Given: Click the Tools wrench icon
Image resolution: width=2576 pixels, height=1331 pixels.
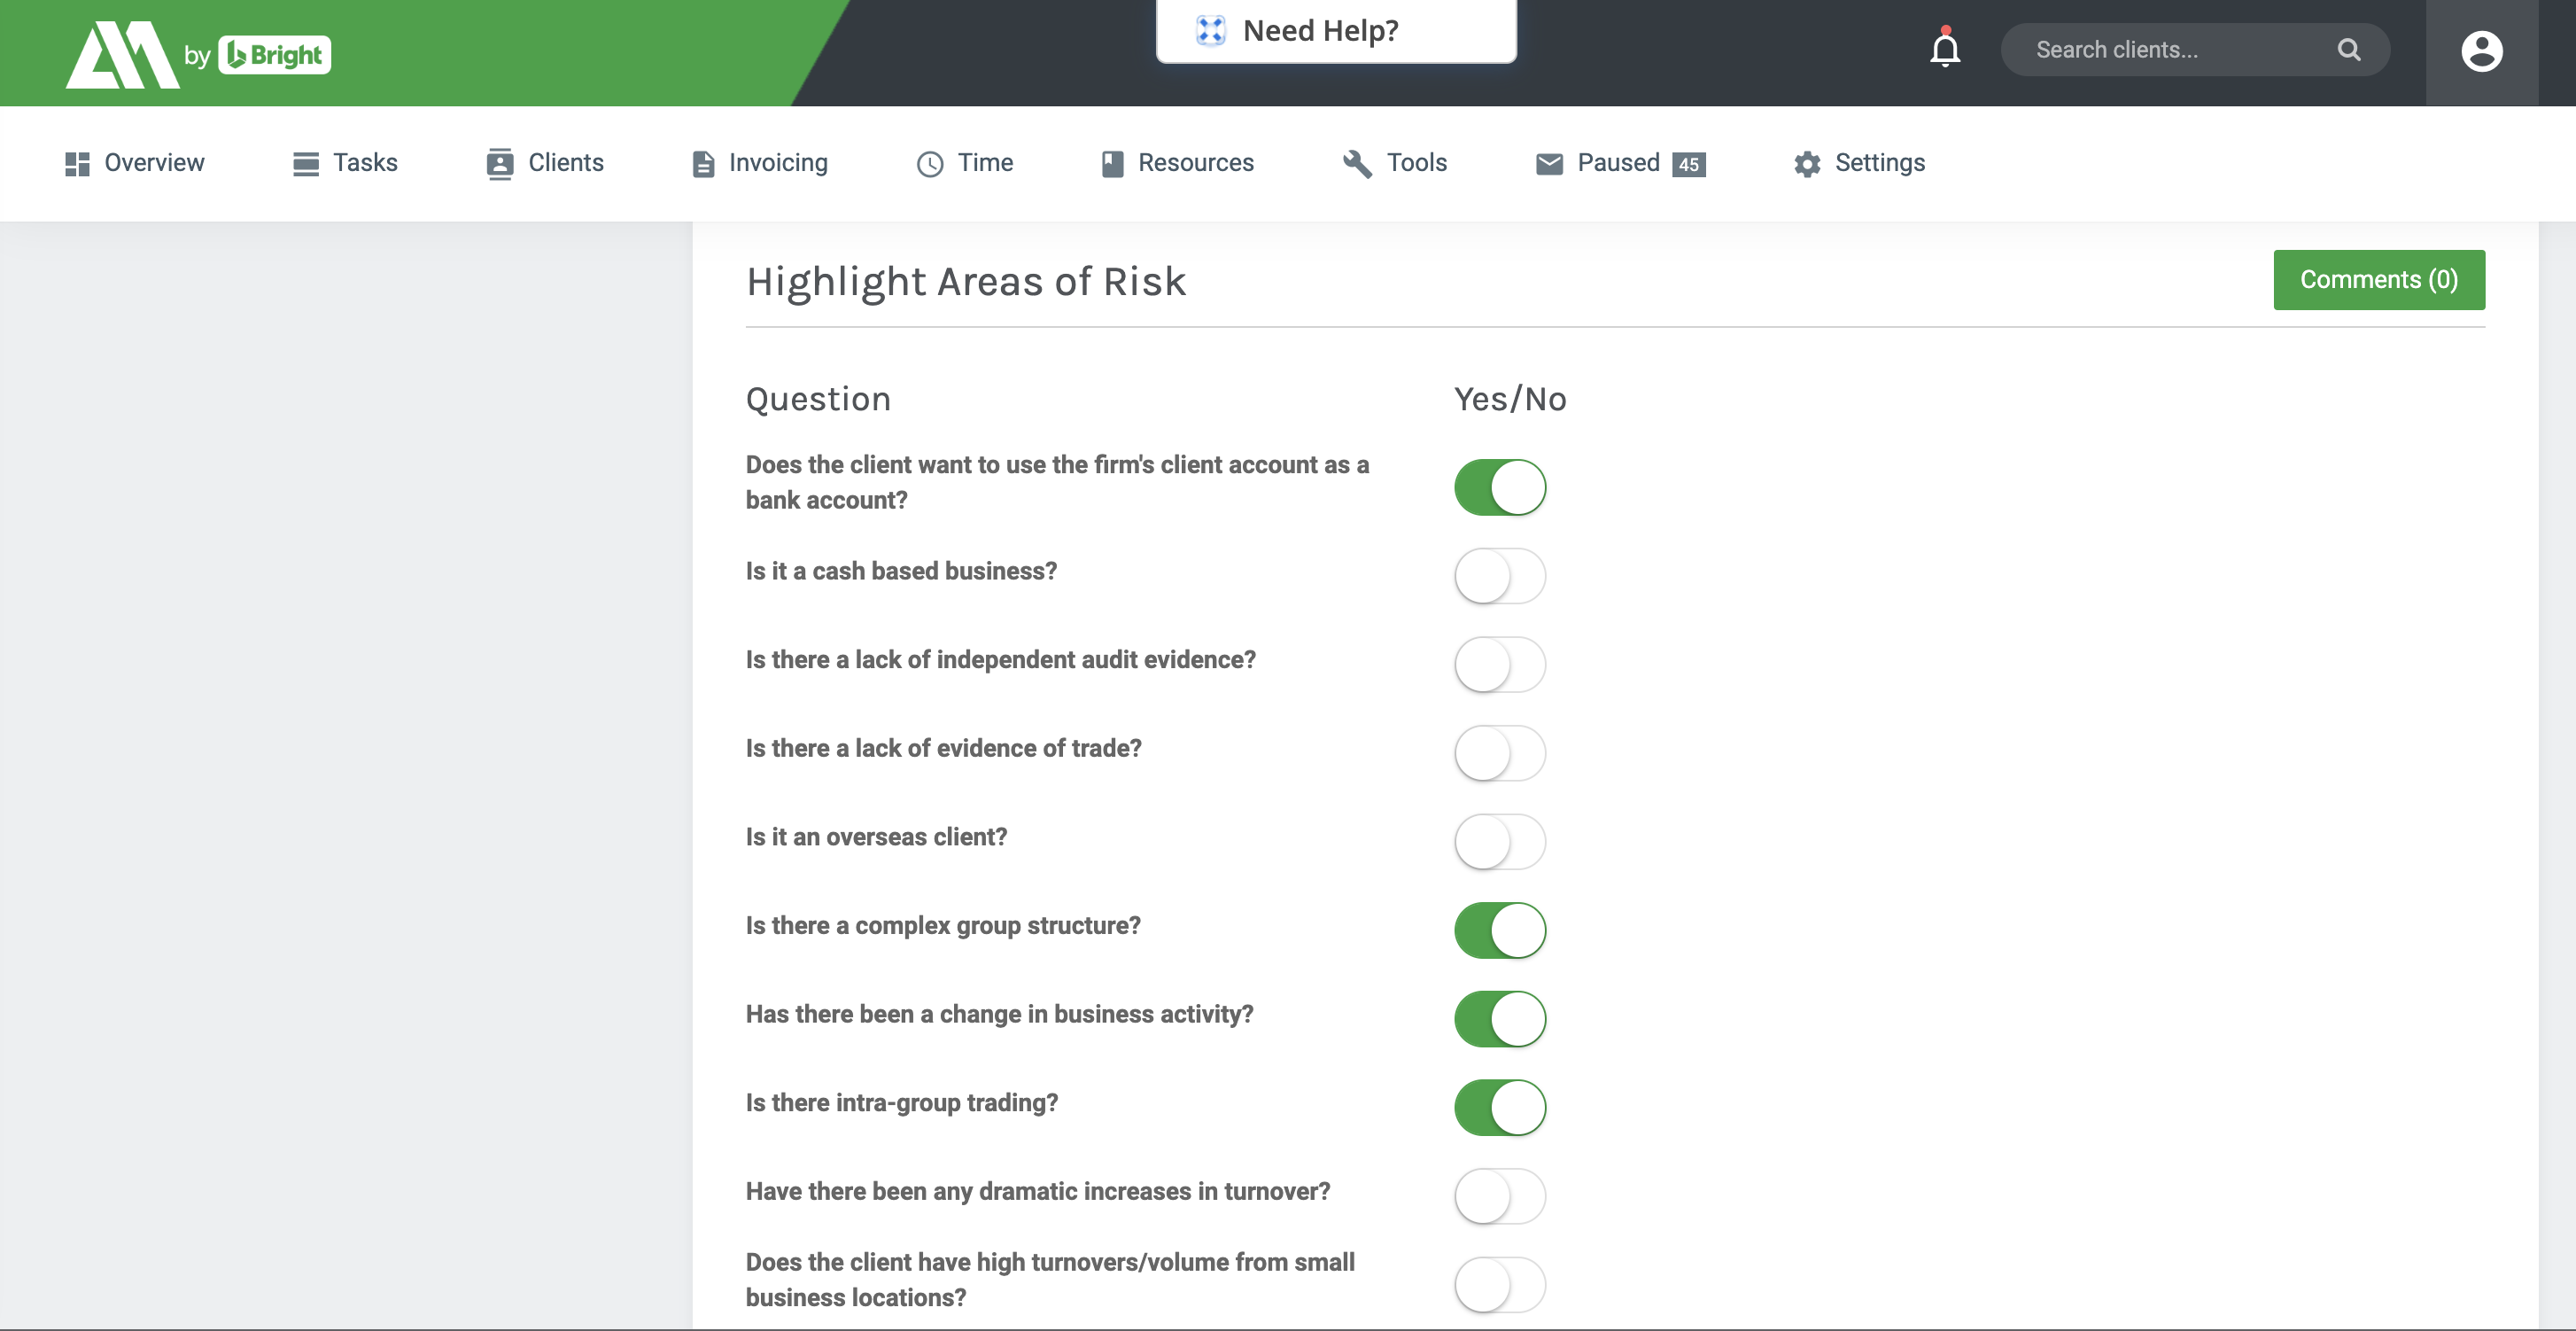Looking at the screenshot, I should (x=1355, y=163).
